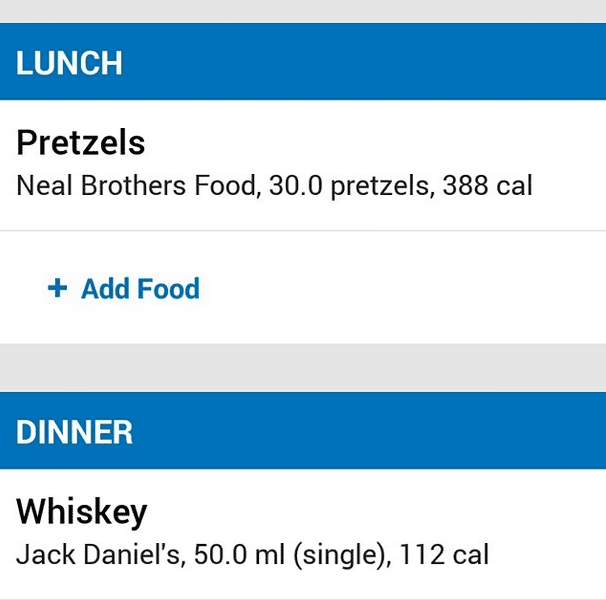Image resolution: width=606 pixels, height=600 pixels.
Task: Select the DINNER section header label
Action: click(x=74, y=432)
